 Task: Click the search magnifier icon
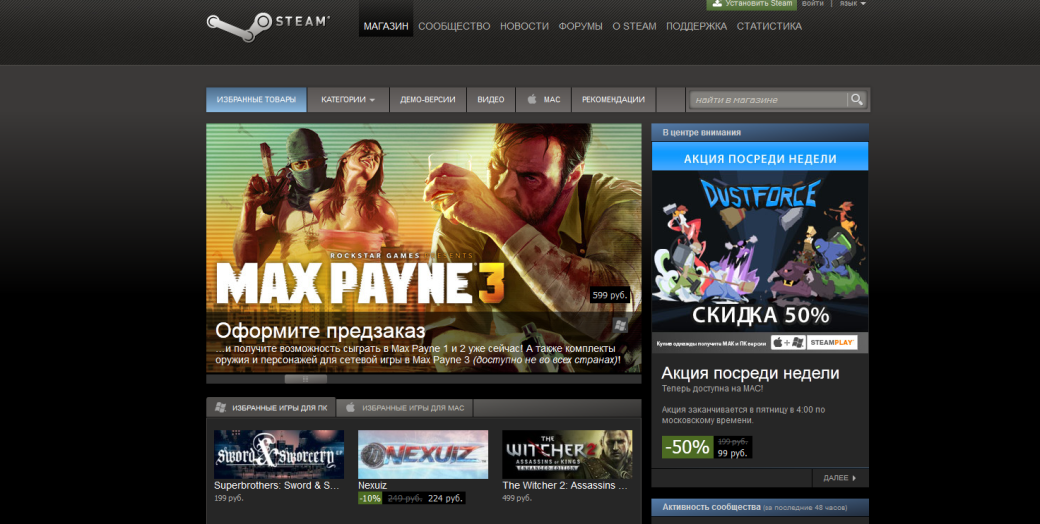(x=857, y=99)
